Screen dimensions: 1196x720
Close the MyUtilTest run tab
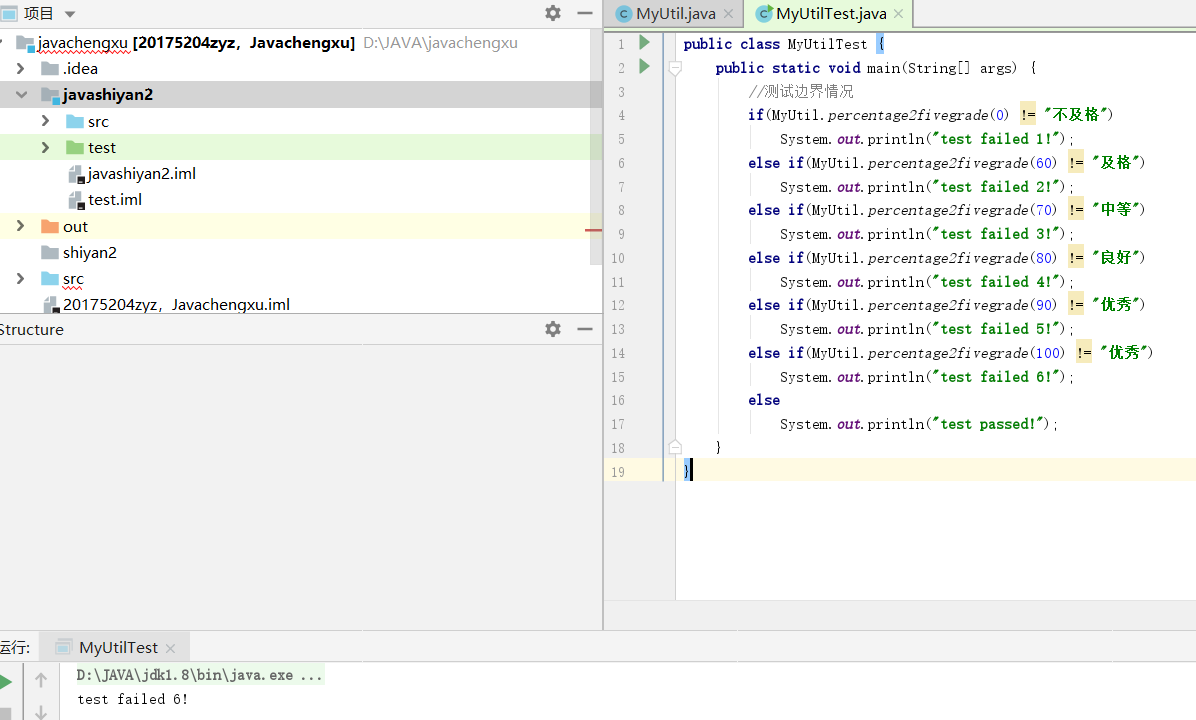170,648
